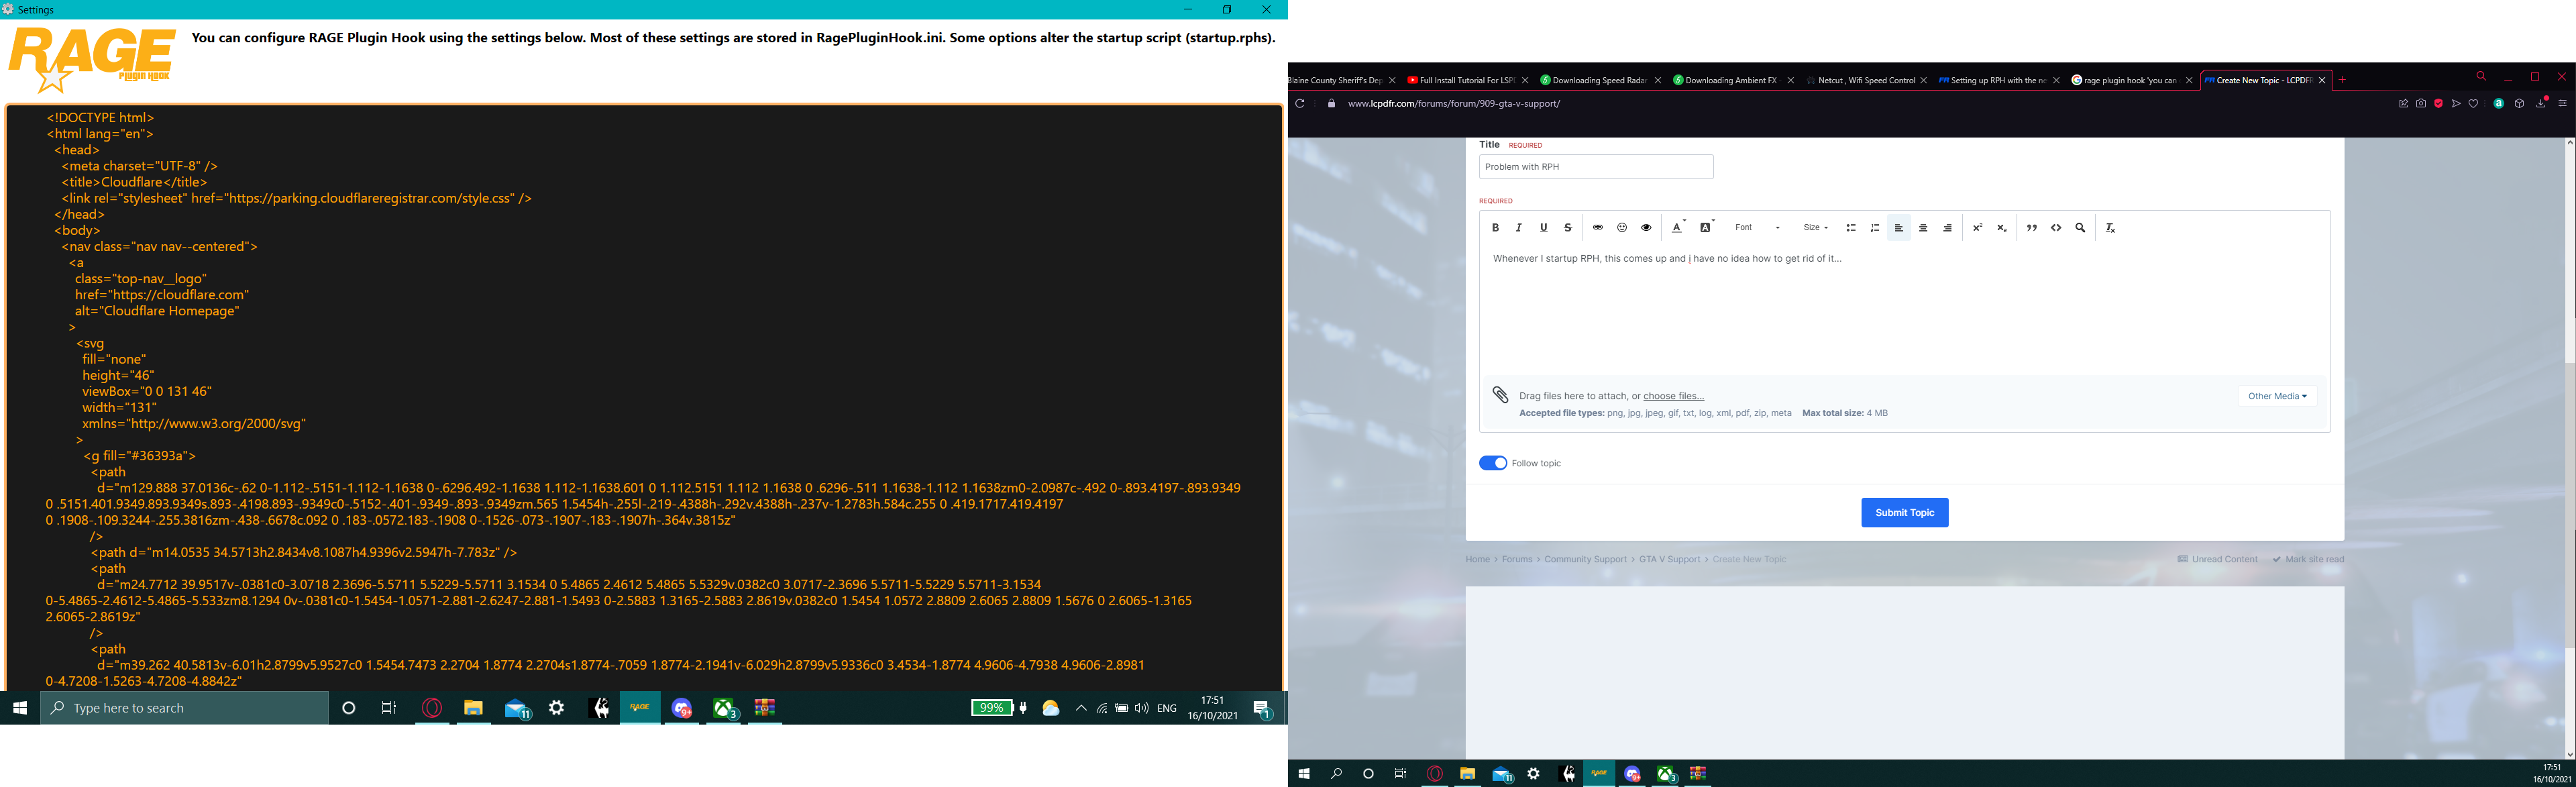2576x787 pixels.
Task: Insert a bulleted list
Action: [x=1851, y=228]
